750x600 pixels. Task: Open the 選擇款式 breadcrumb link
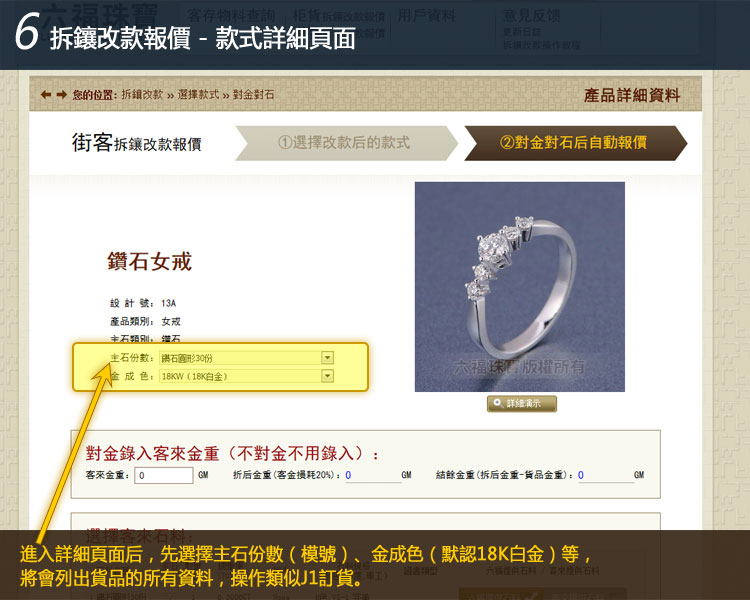[x=198, y=95]
